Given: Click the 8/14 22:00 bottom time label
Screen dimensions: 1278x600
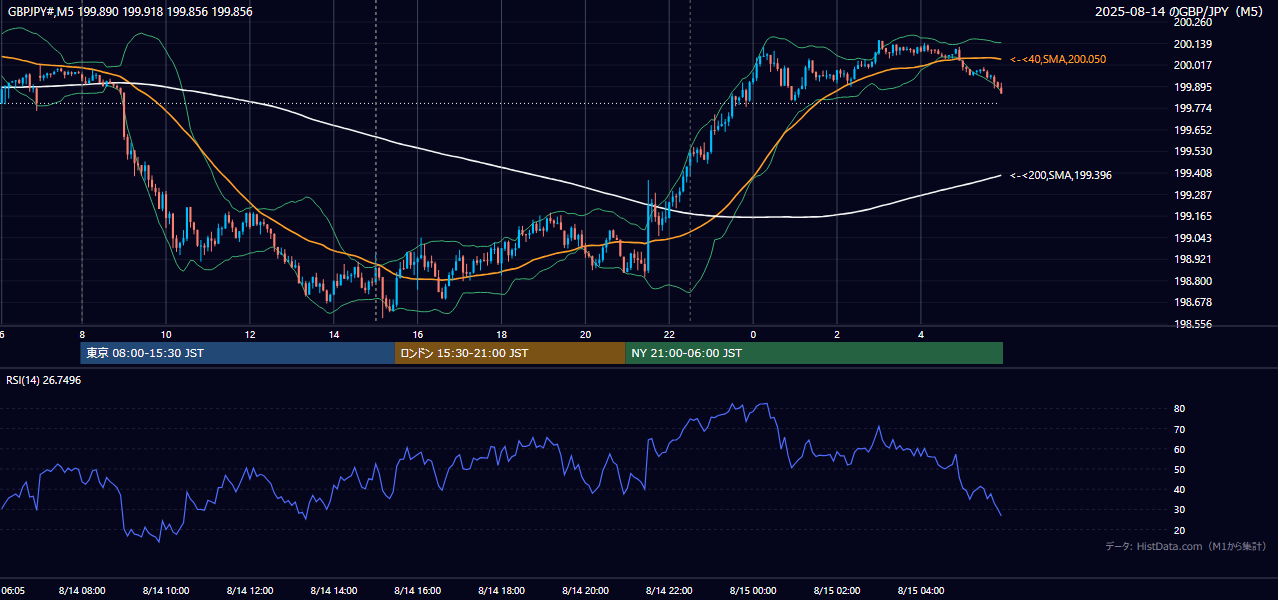Looking at the screenshot, I should 670,590.
